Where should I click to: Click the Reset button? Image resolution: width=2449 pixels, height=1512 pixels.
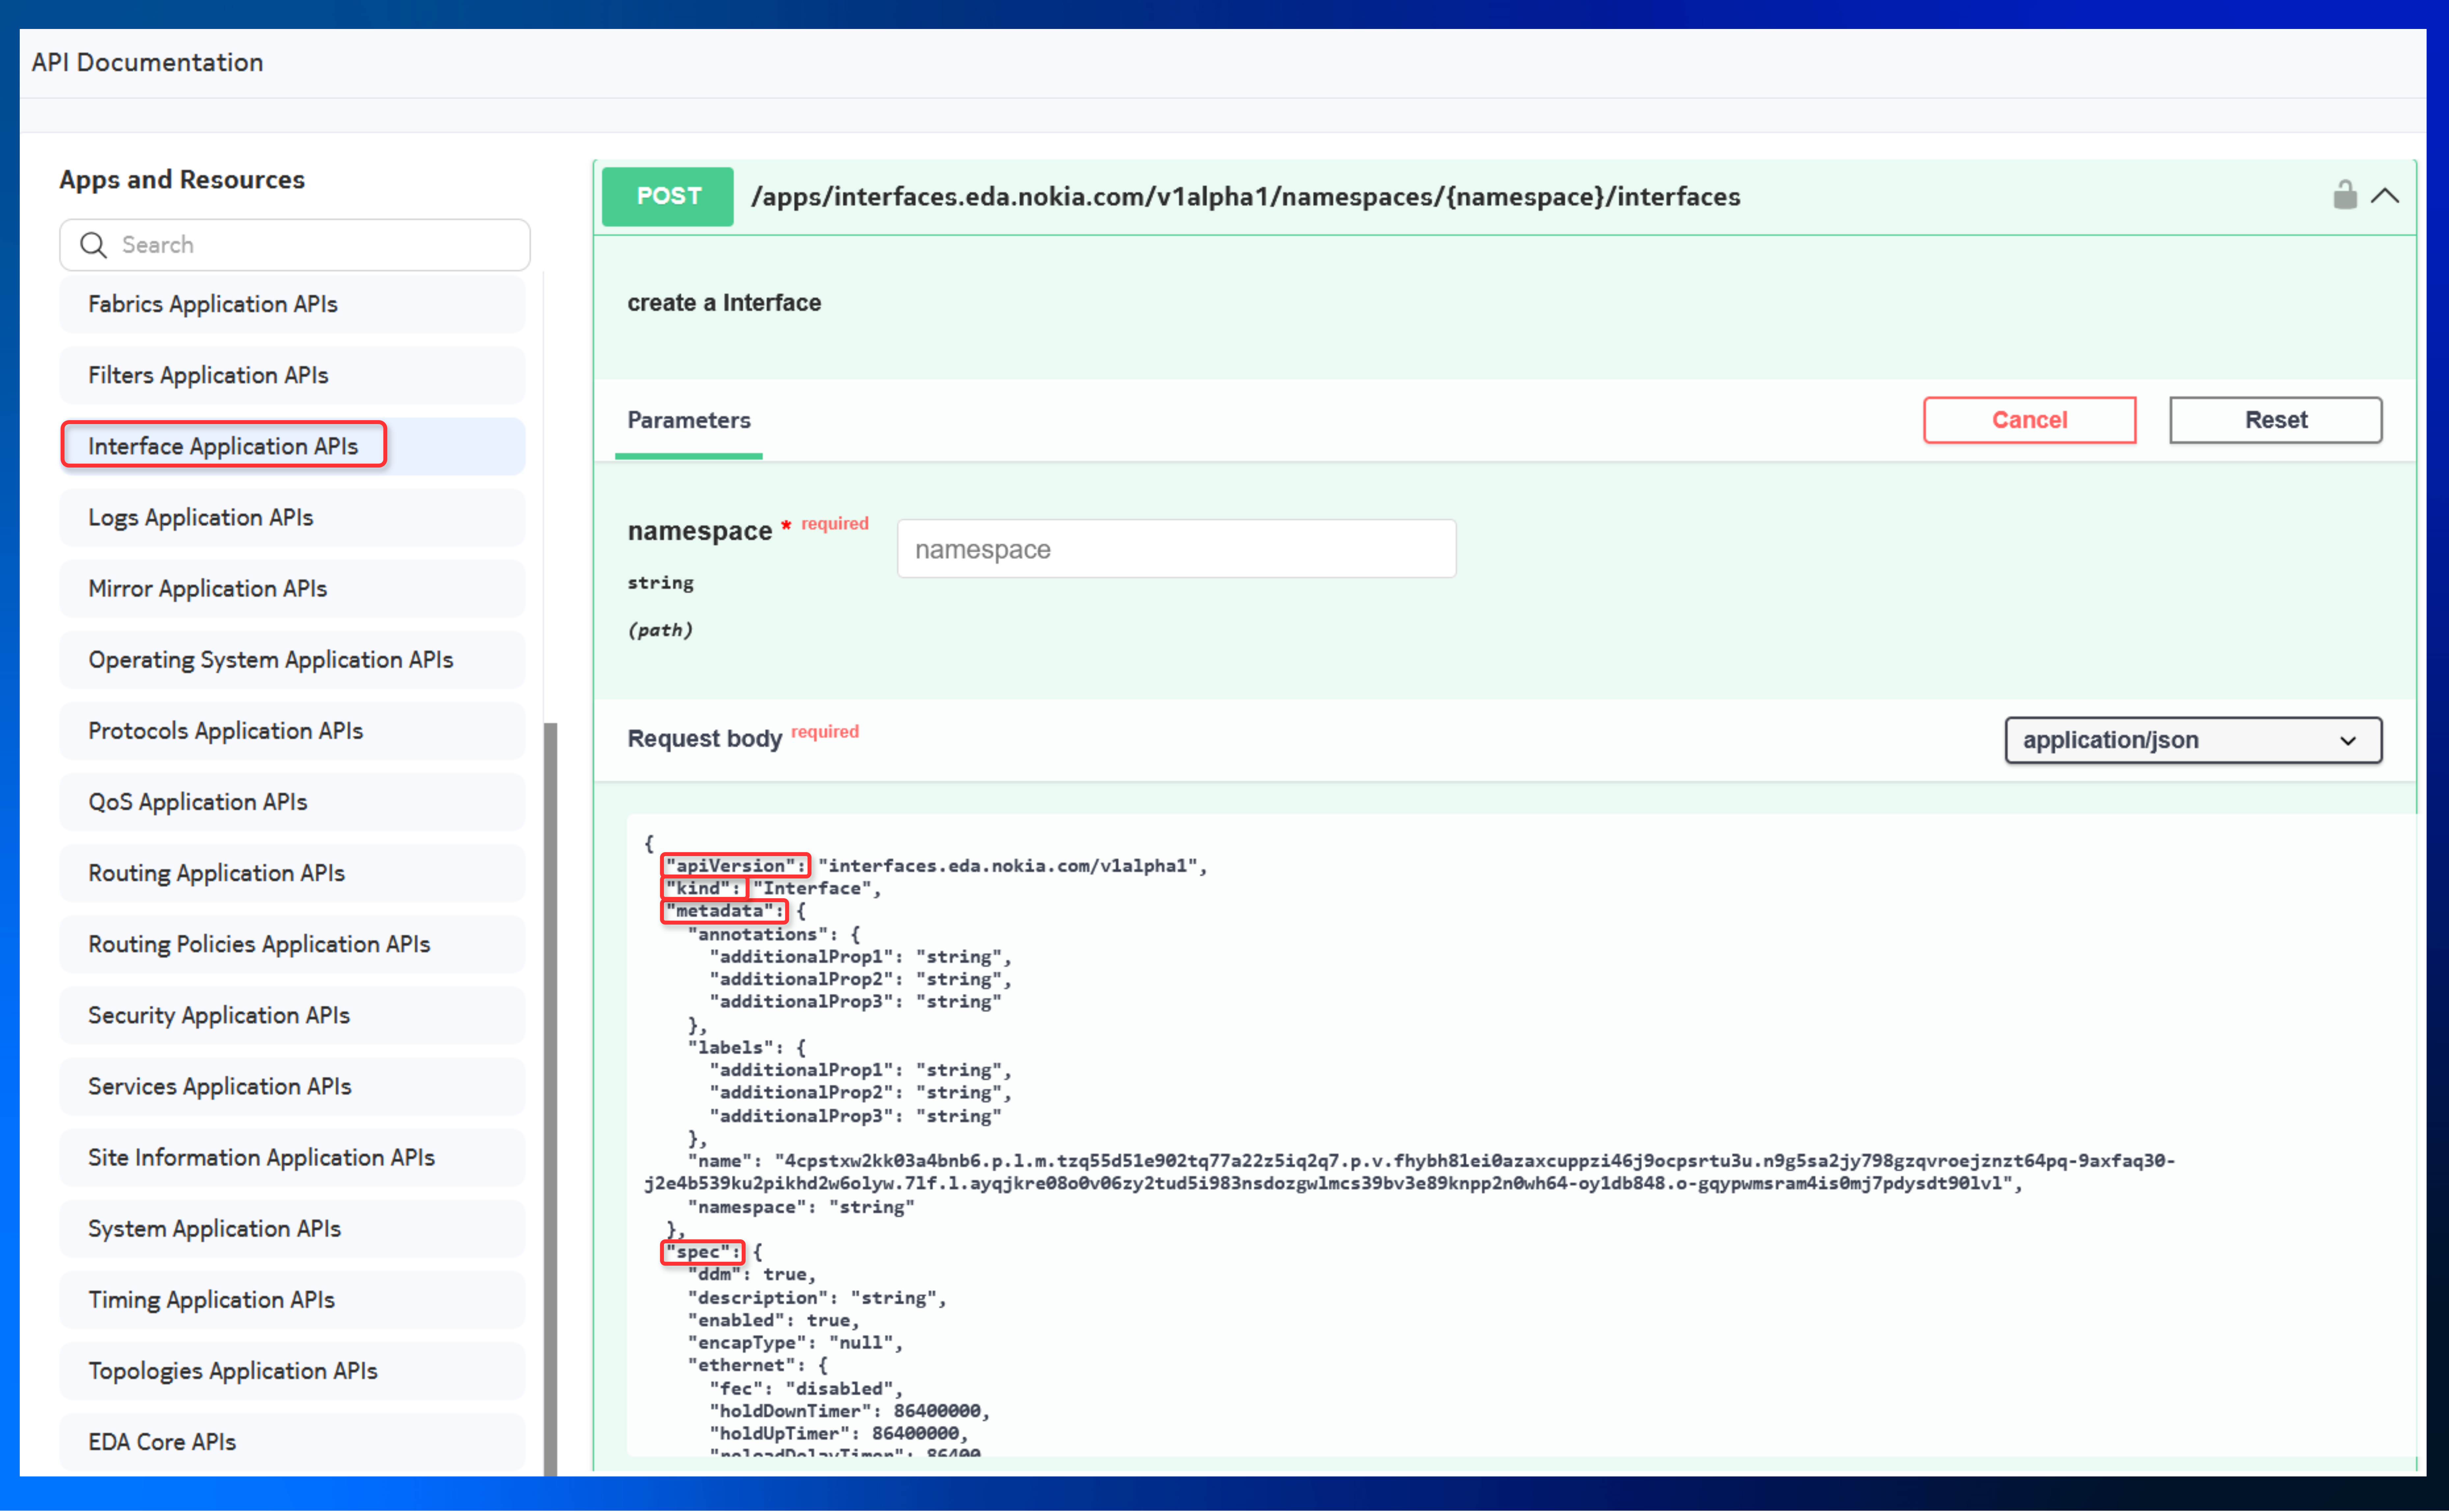(x=2275, y=420)
